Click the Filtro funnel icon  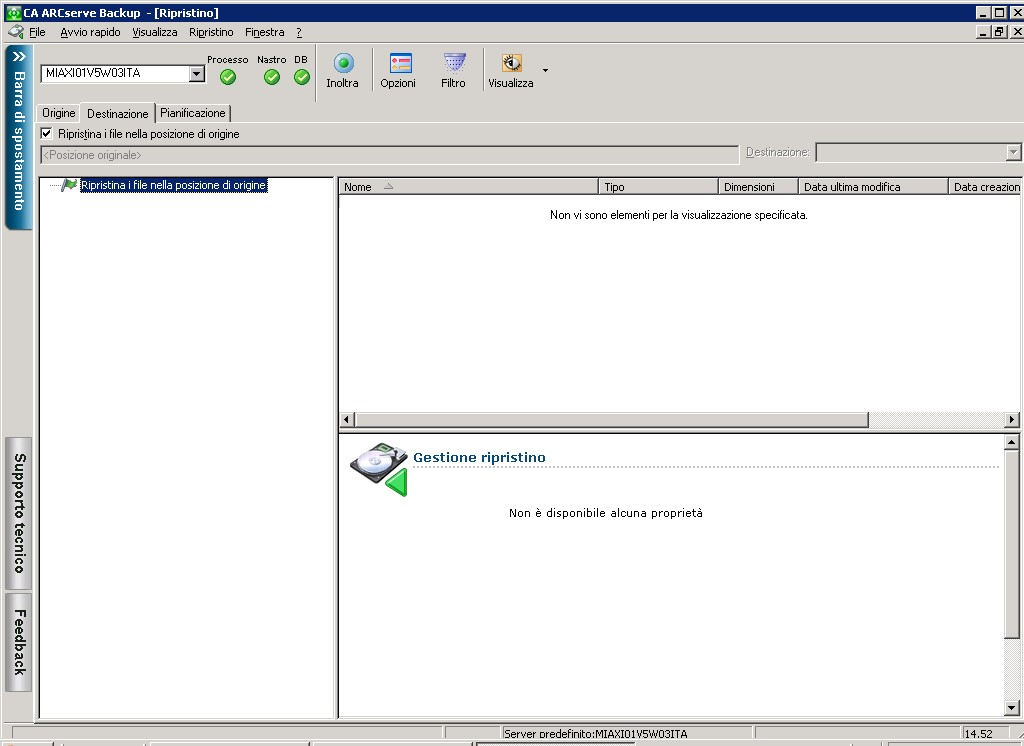(454, 64)
